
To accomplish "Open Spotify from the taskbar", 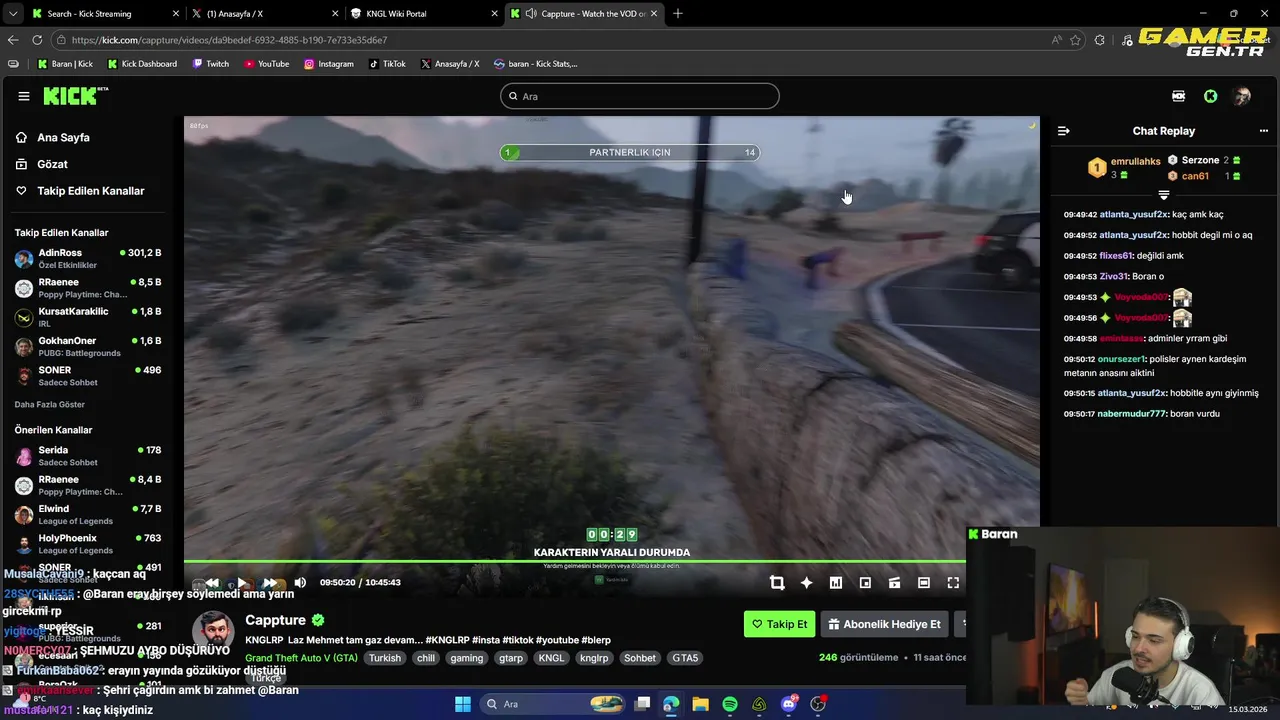I will tap(730, 704).
